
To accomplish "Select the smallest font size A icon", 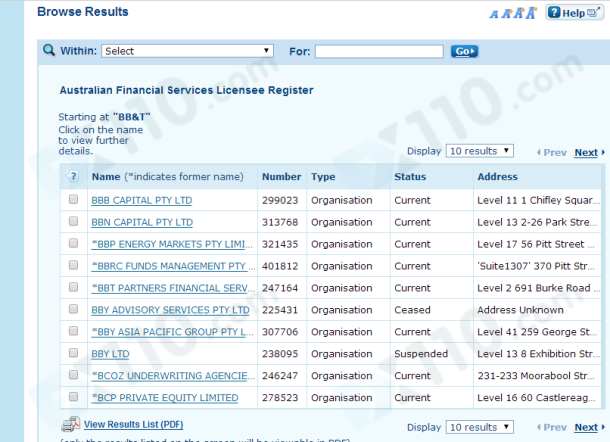I will pos(494,14).
